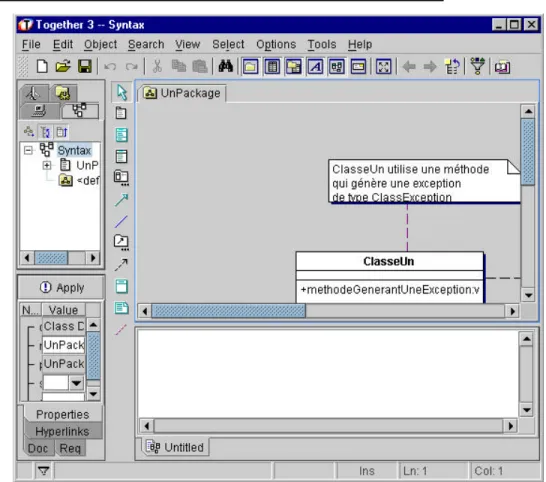Click status bar funnel filter icon

(x=44, y=471)
